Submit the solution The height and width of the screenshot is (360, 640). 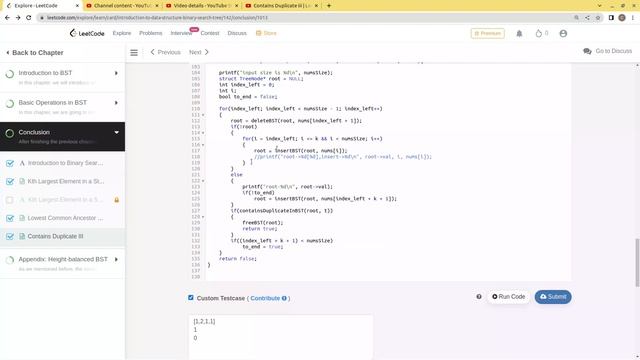click(x=553, y=297)
